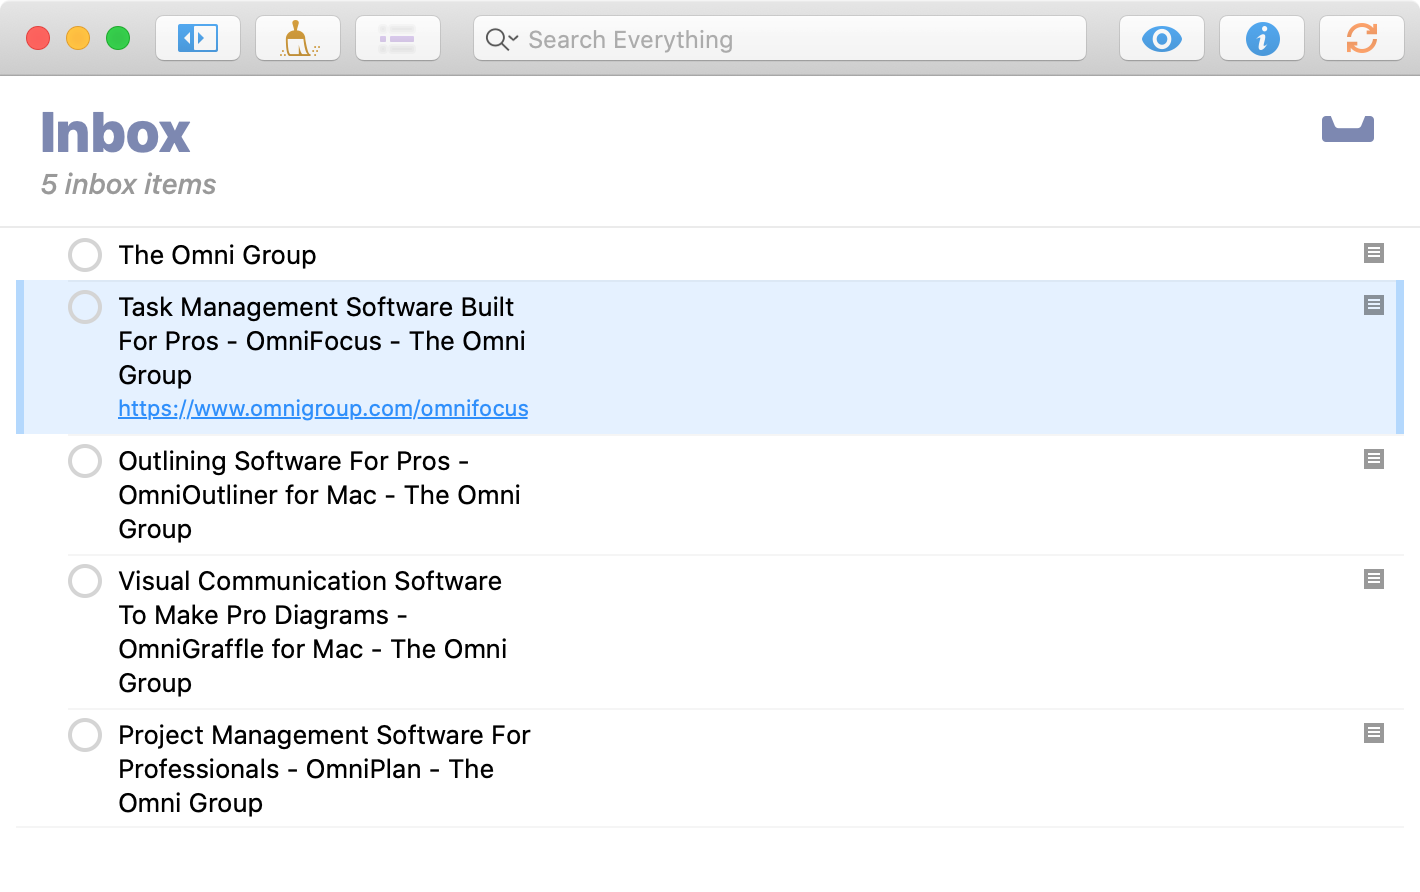Click the 5 inbox items subtitle
The image size is (1420, 892).
pyautogui.click(x=128, y=185)
